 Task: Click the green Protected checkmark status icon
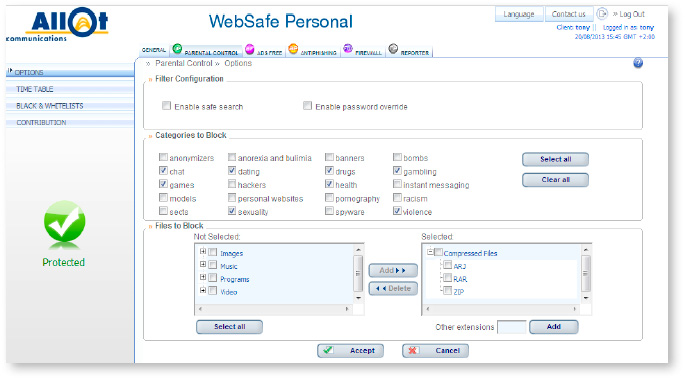pyautogui.click(x=64, y=222)
